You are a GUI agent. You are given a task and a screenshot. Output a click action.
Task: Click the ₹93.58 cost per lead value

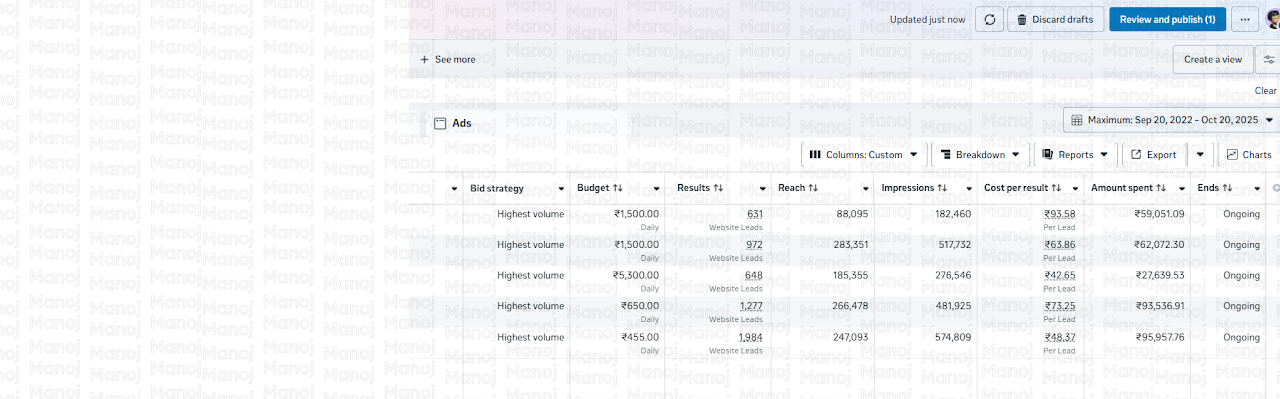click(x=1060, y=214)
